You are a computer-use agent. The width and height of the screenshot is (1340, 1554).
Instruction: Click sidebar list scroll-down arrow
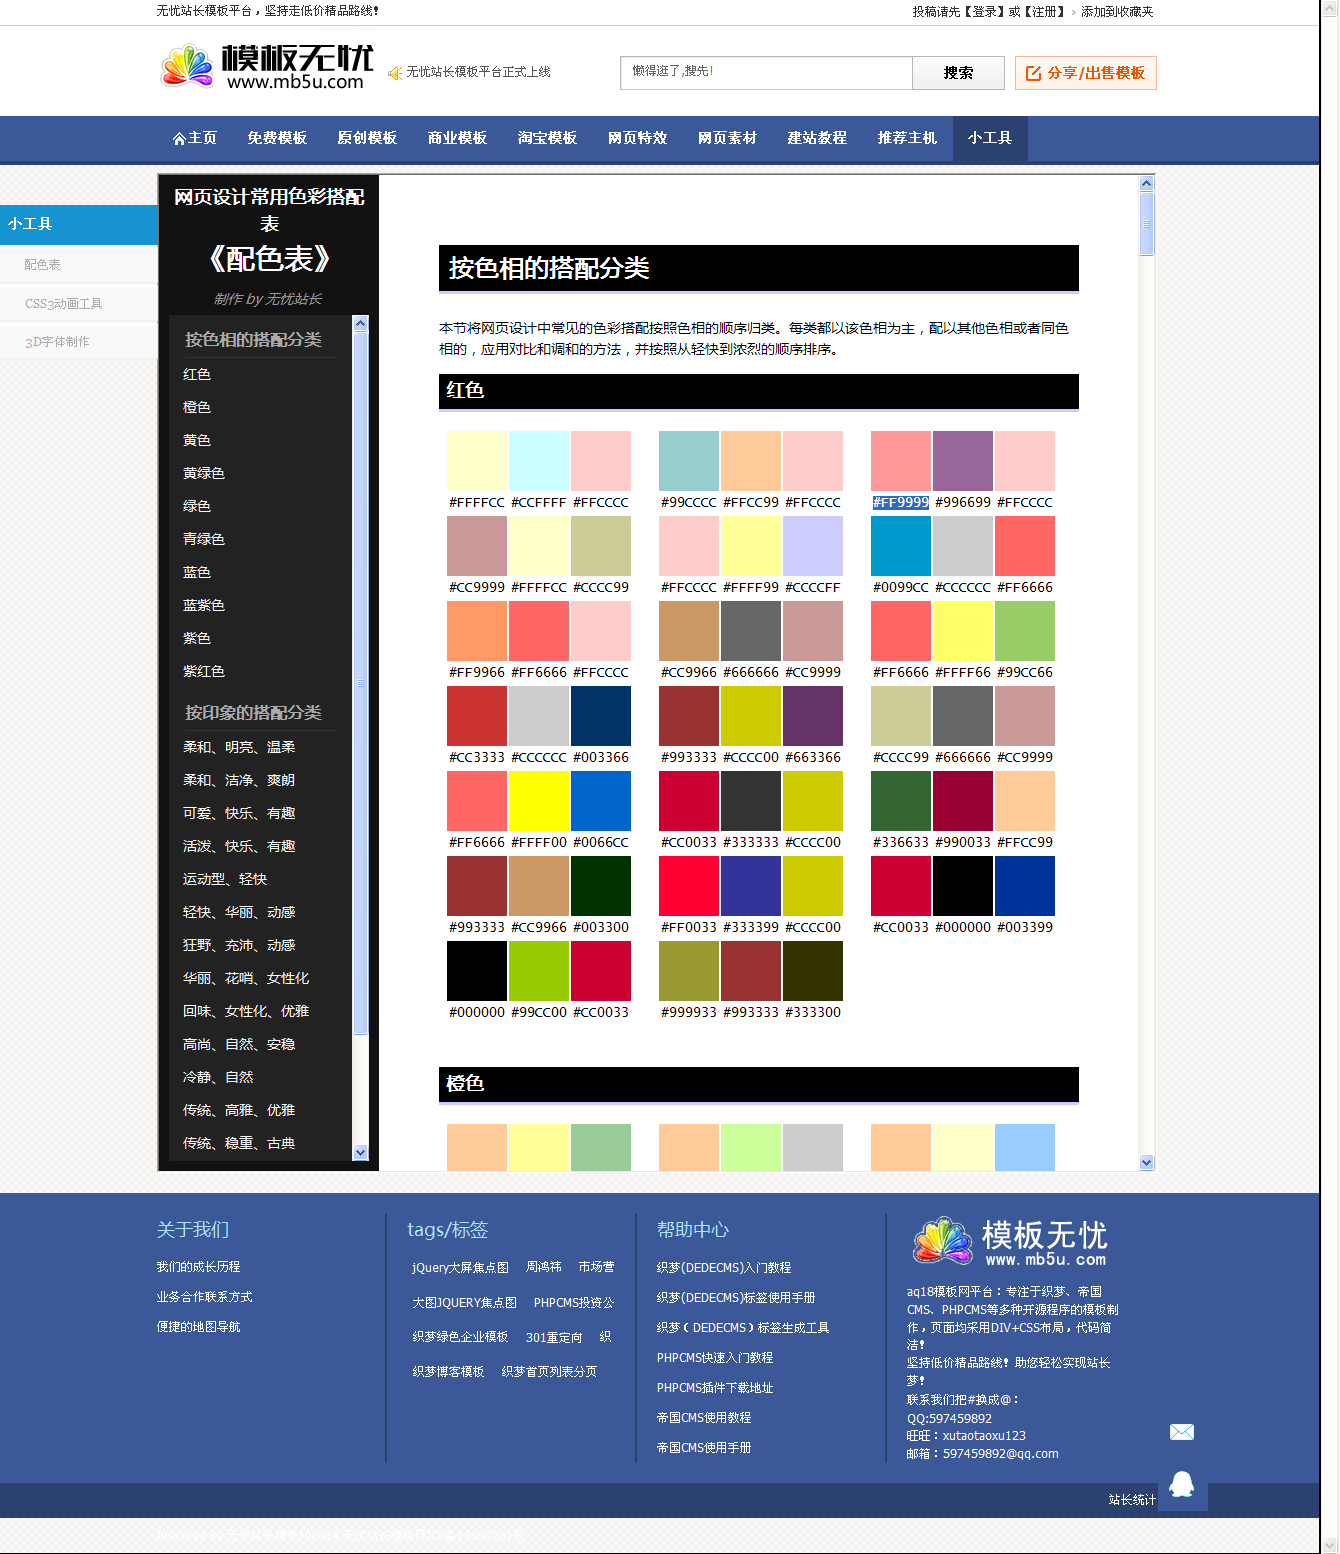pyautogui.click(x=360, y=1152)
